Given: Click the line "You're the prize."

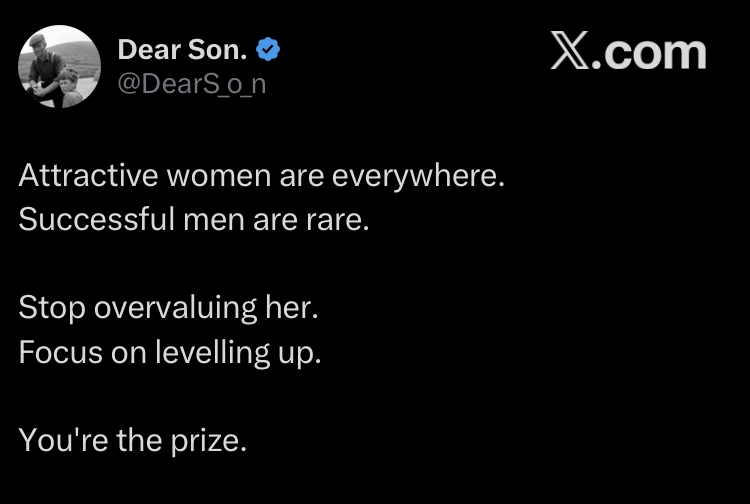Looking at the screenshot, I should [x=132, y=440].
